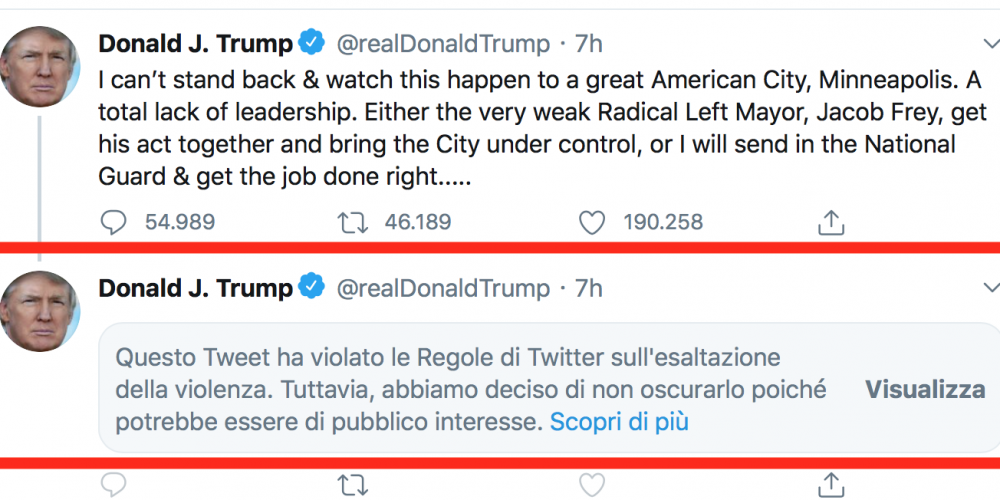Open Donald J. Trump name on first tweet
This screenshot has width=1000, height=500.
click(195, 44)
